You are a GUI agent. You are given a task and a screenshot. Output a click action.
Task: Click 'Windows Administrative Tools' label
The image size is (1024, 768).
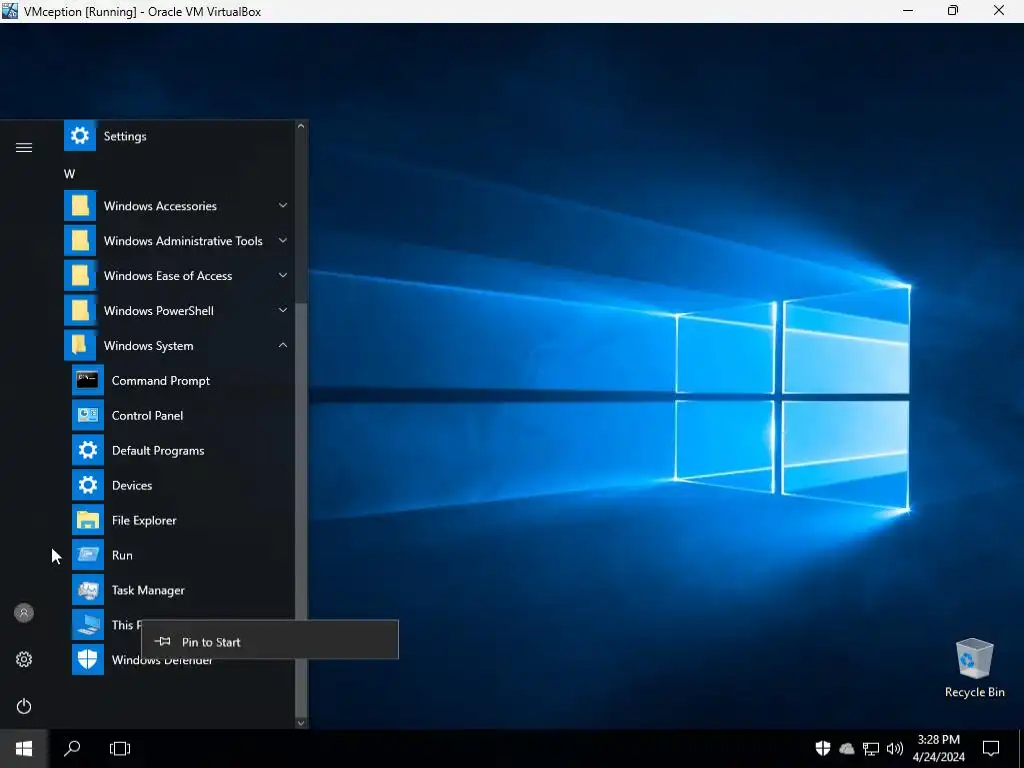click(183, 241)
